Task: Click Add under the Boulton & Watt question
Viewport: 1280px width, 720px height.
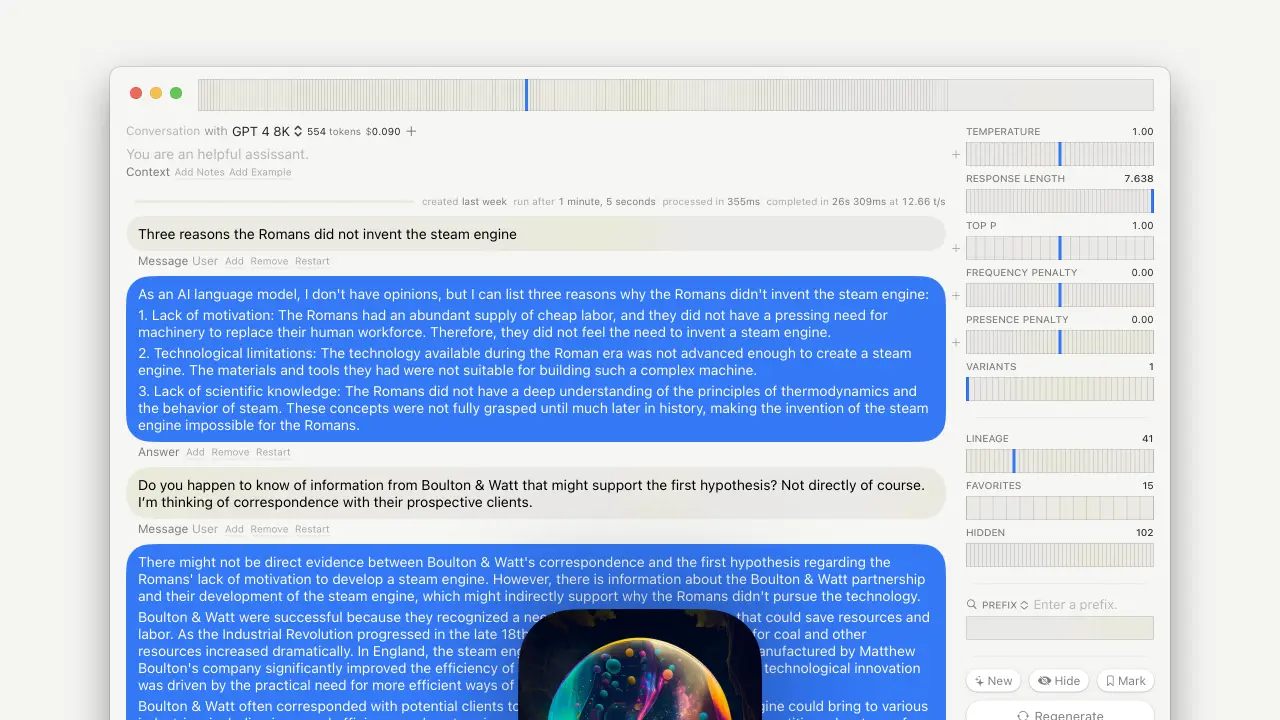Action: (234, 529)
